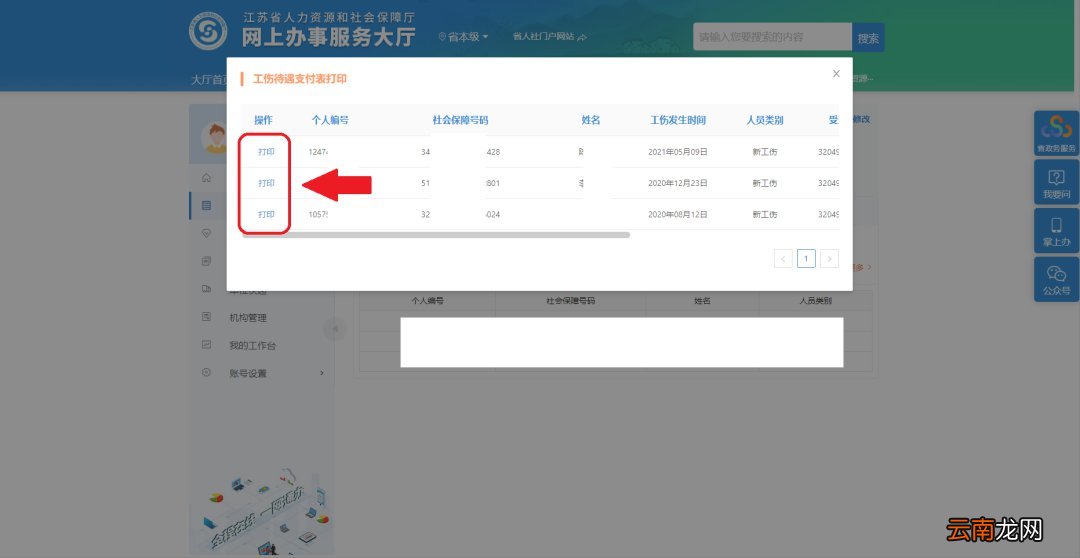The height and width of the screenshot is (558, 1080).
Task: Click the 账号设置 gear icon
Action: click(206, 373)
